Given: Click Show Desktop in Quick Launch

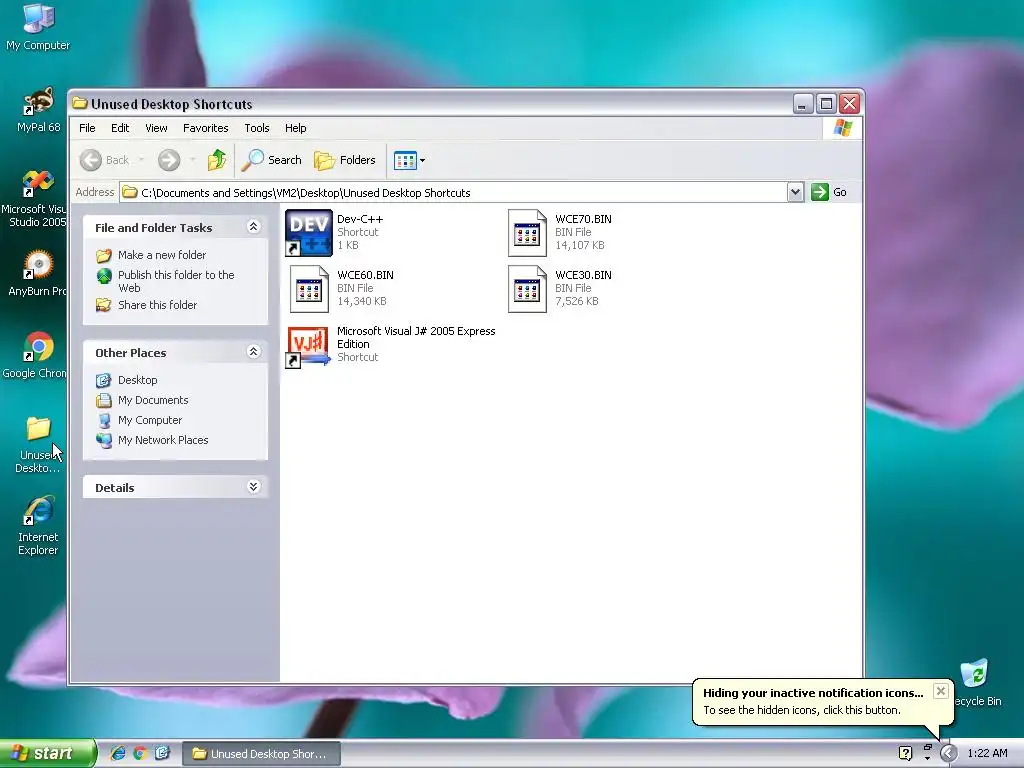Looking at the screenshot, I should (162, 754).
